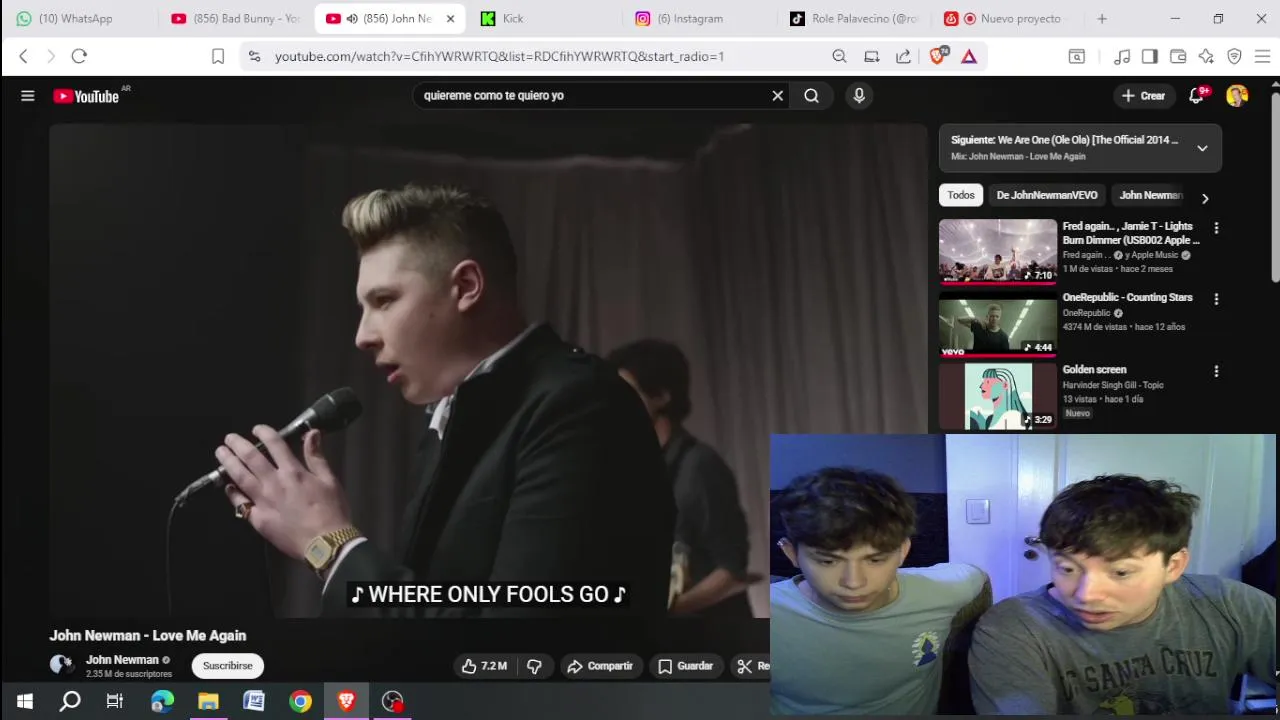Open the YouTube hamburger guide menu
The image size is (1280, 720).
[x=28, y=96]
